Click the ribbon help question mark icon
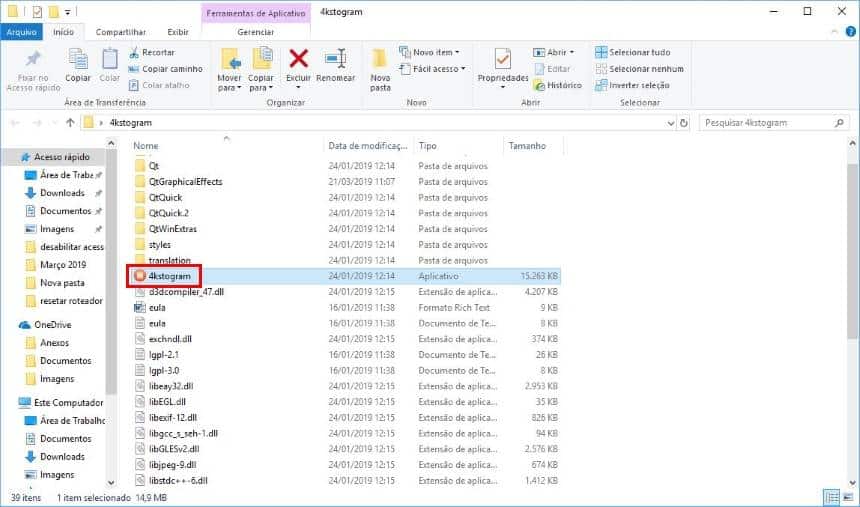 [x=850, y=32]
